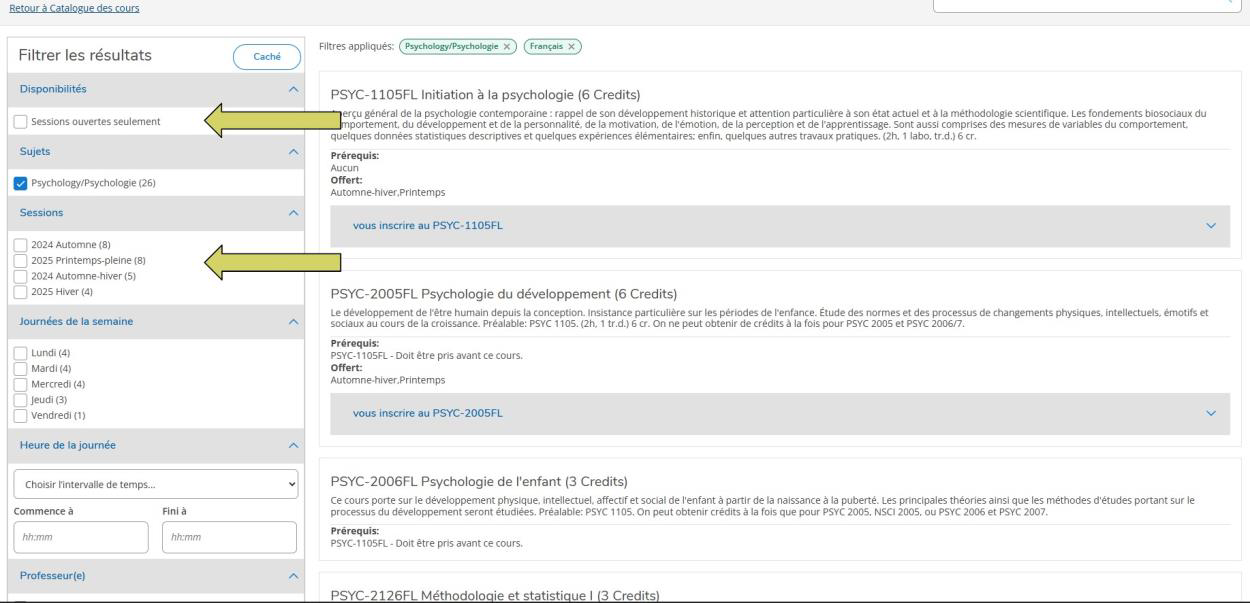Screen dimensions: 1250x603
Task: Select the 2025 Hiver session checkbox
Action: click(x=21, y=291)
